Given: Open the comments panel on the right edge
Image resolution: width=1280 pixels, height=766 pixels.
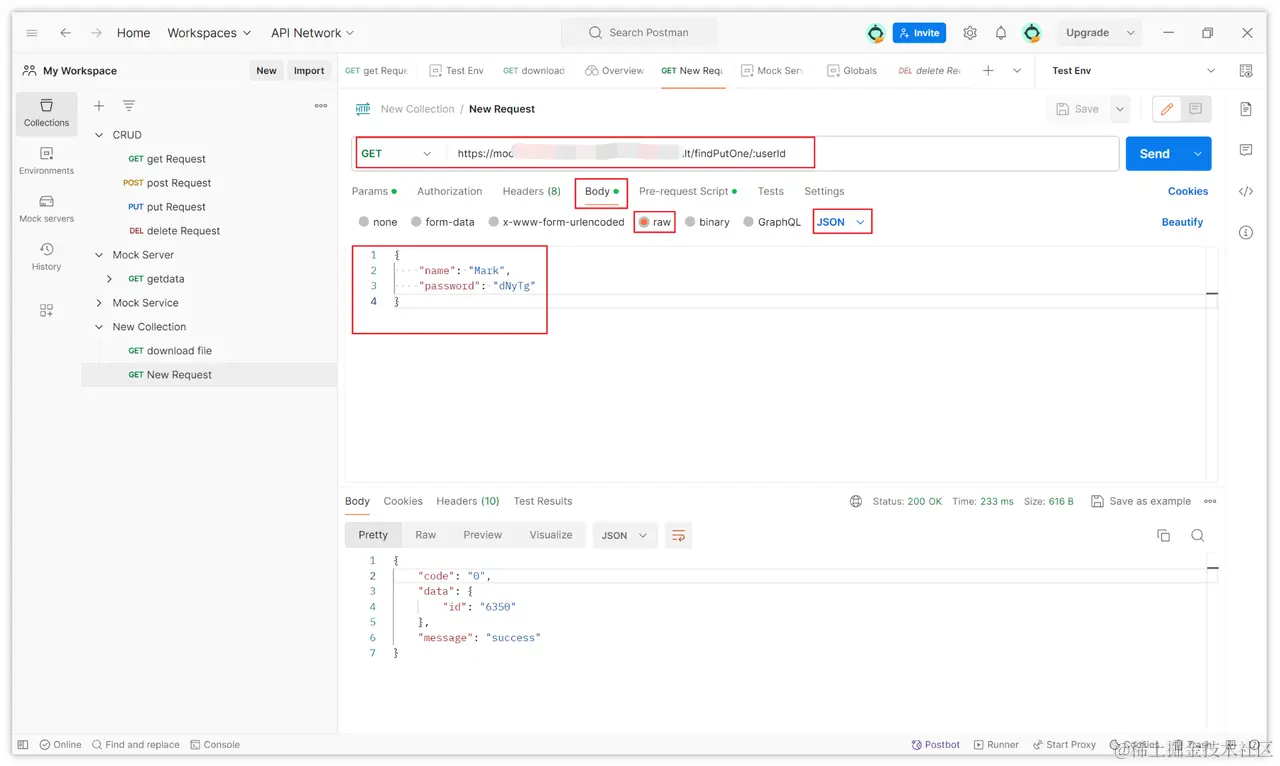Looking at the screenshot, I should pyautogui.click(x=1244, y=150).
